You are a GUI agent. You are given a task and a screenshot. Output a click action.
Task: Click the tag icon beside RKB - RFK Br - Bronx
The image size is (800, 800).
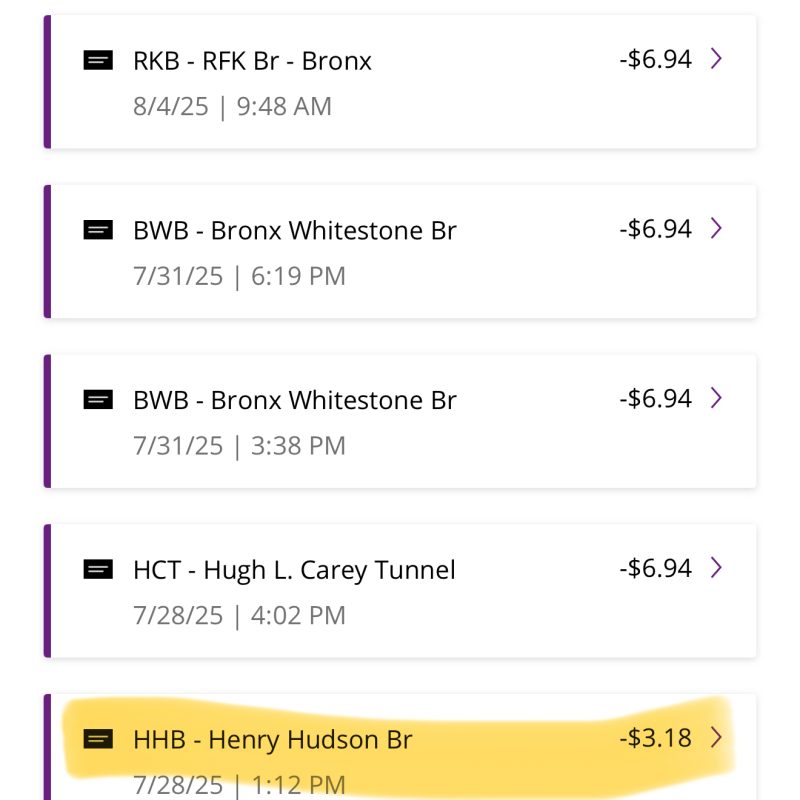97,60
